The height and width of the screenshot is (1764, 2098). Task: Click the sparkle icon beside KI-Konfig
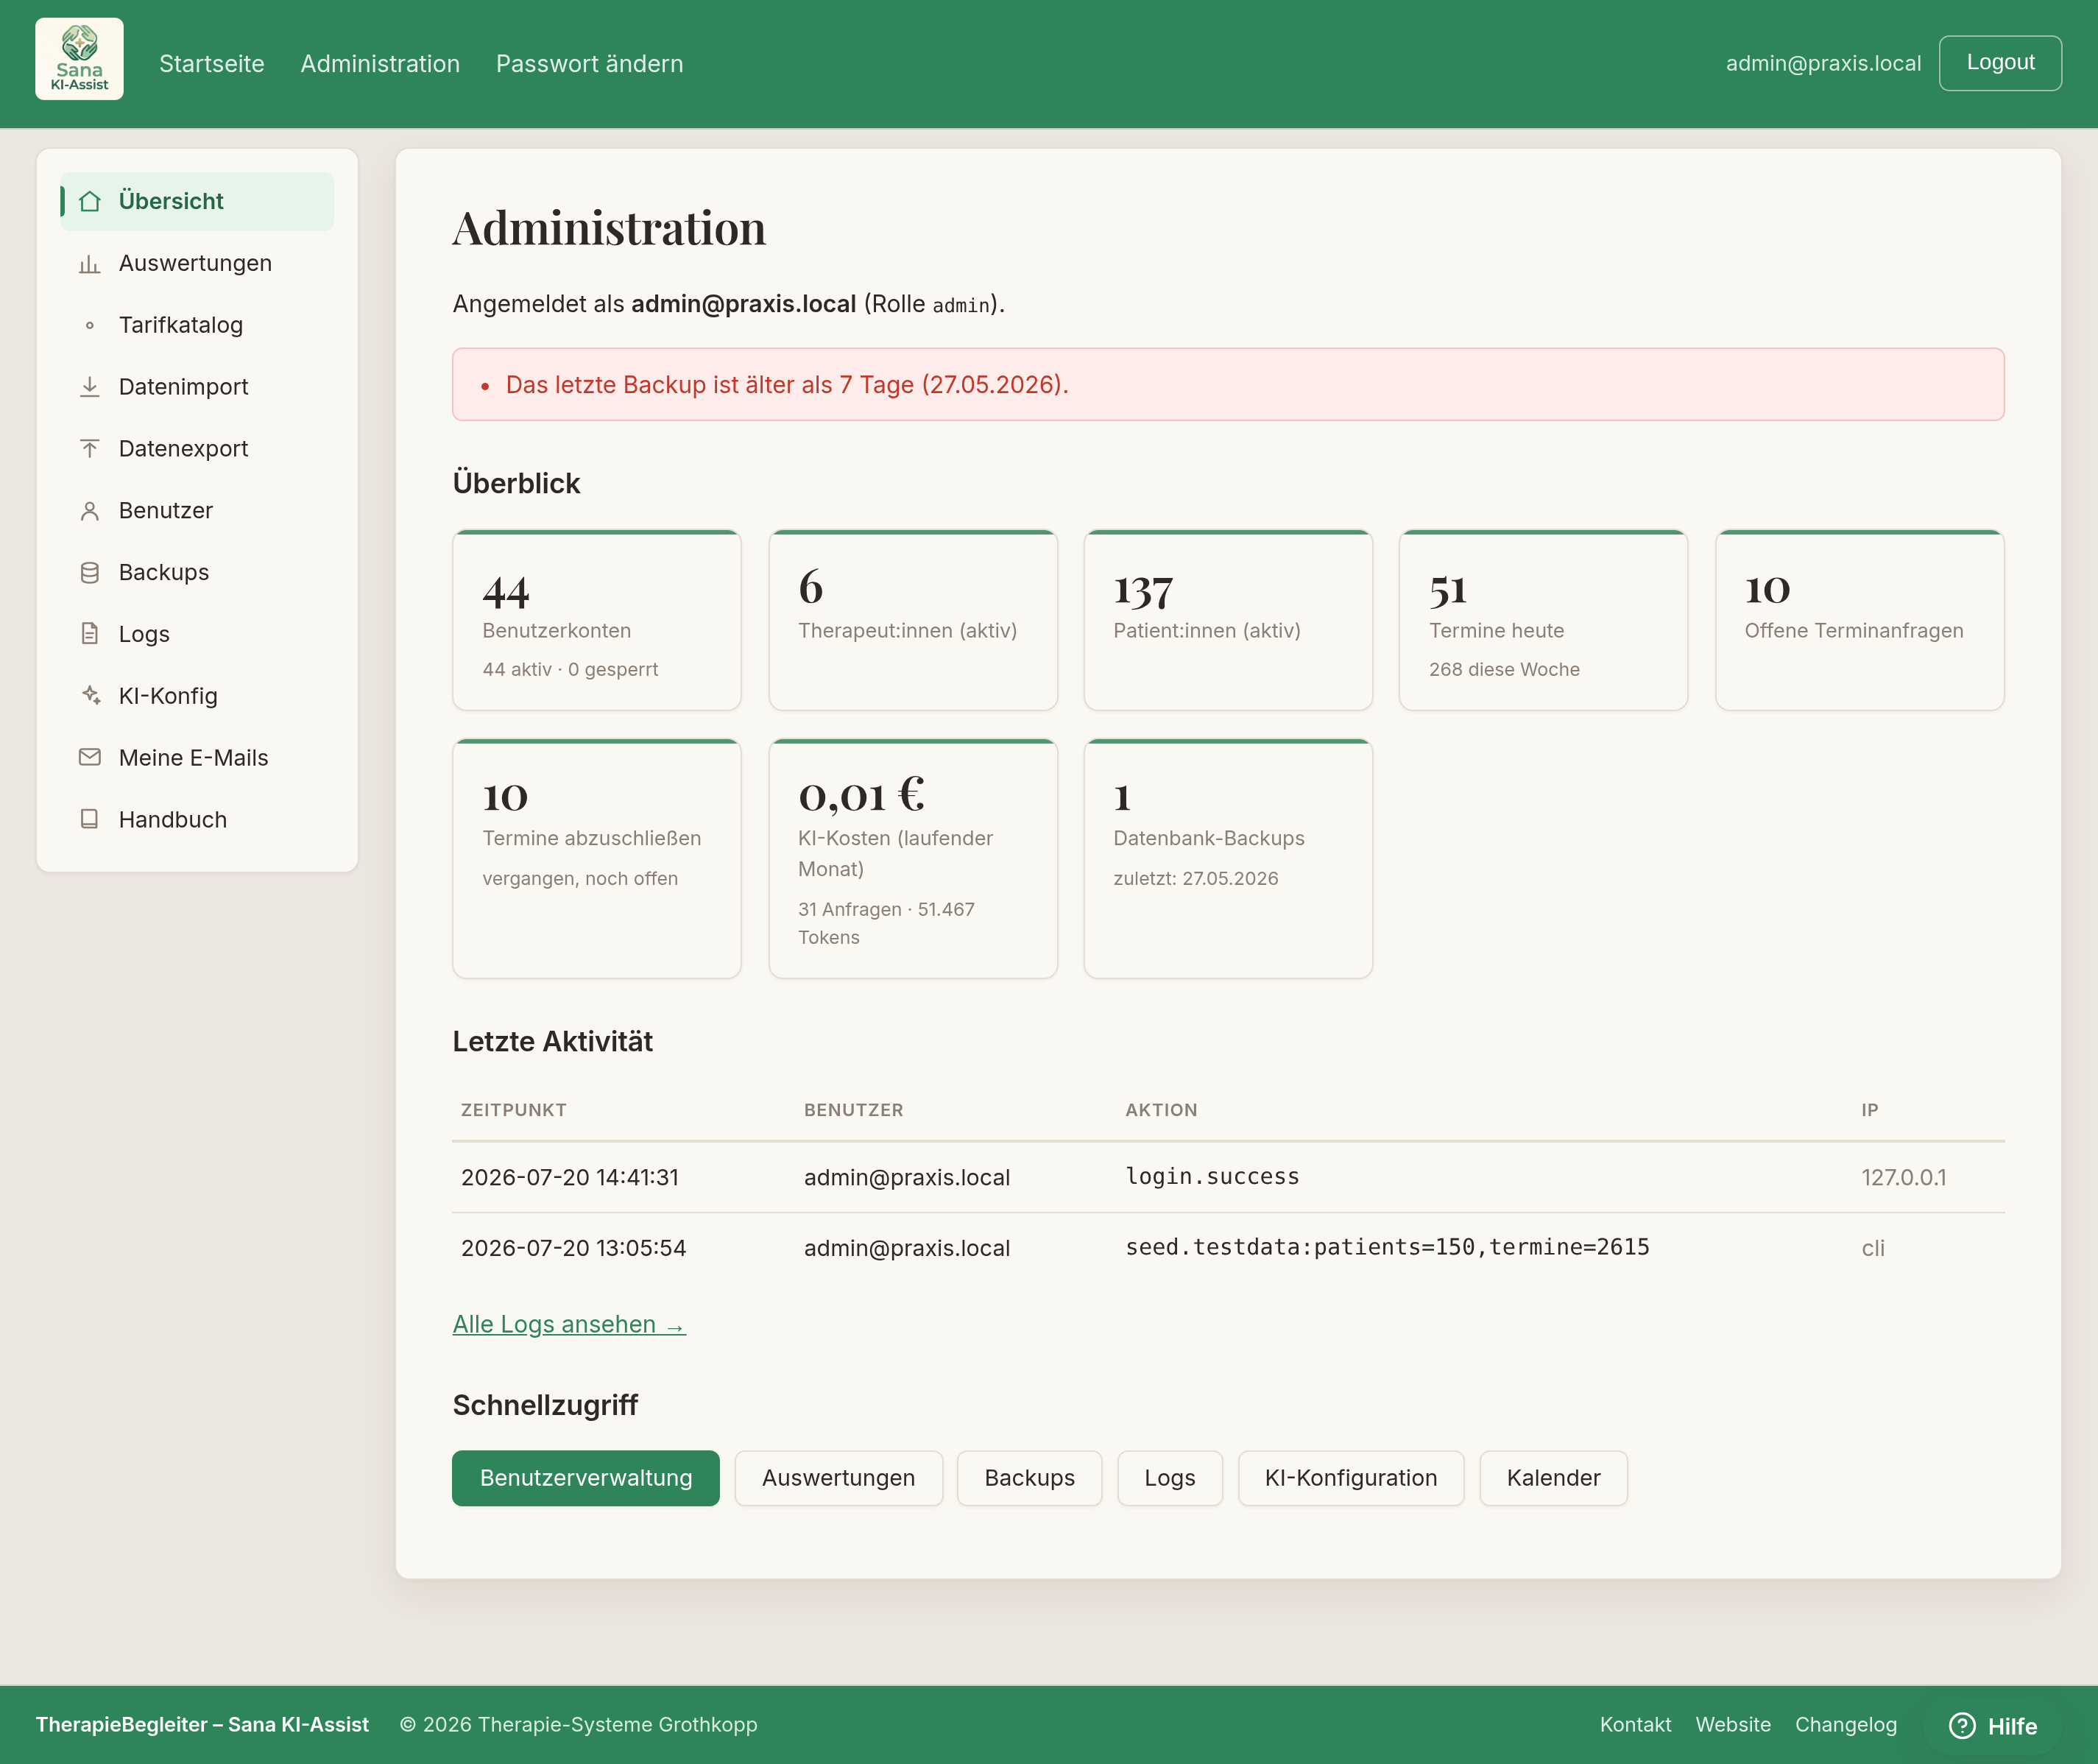[90, 696]
